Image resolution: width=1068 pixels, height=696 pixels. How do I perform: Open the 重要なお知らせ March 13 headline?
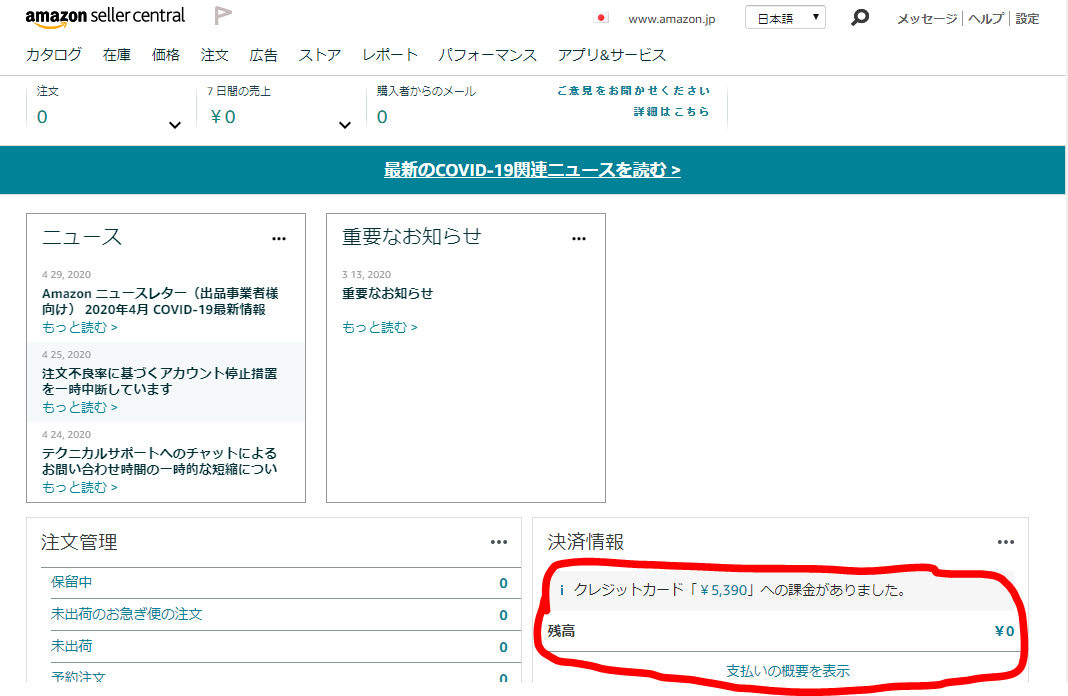[387, 294]
